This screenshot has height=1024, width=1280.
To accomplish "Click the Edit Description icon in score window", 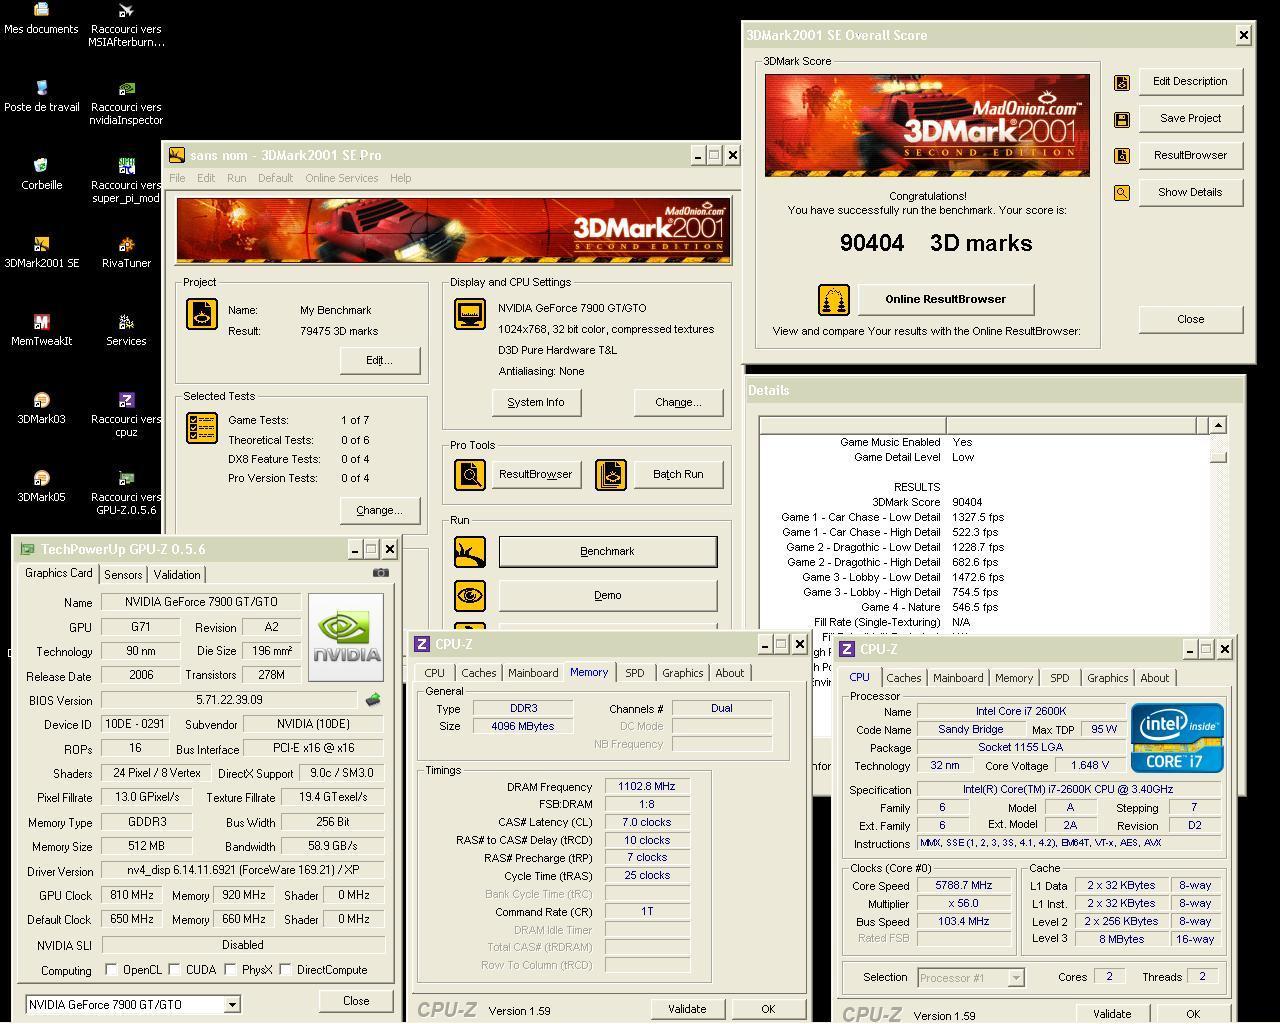I will click(x=1122, y=82).
